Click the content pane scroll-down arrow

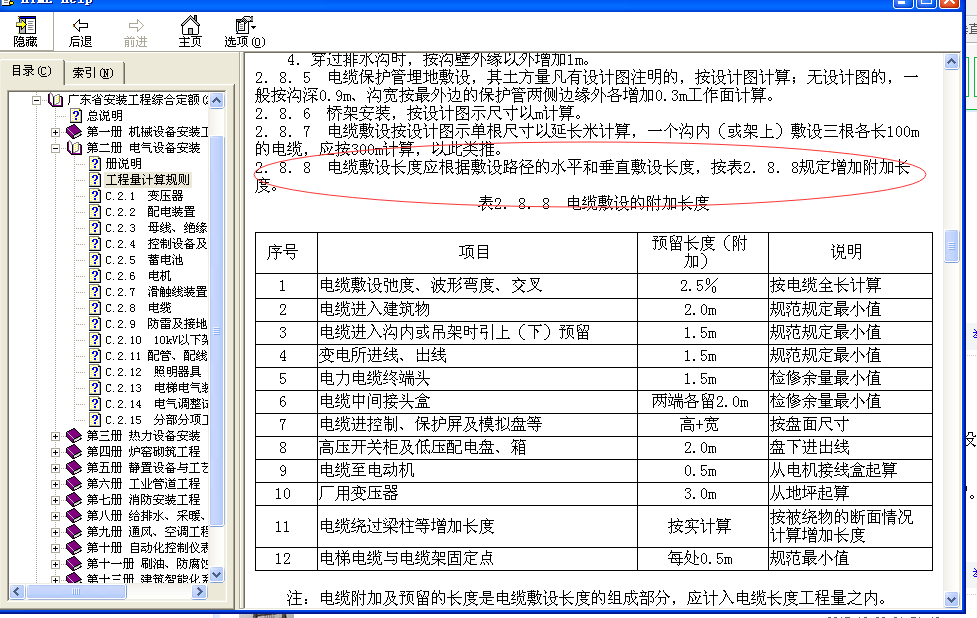click(951, 600)
